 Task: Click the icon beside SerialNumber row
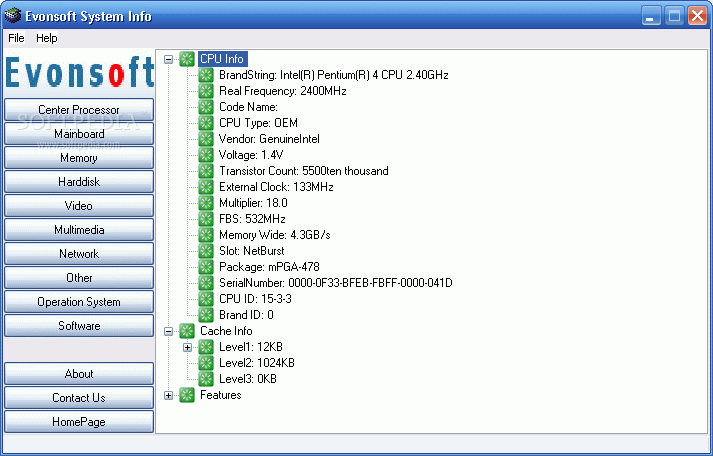(206, 283)
